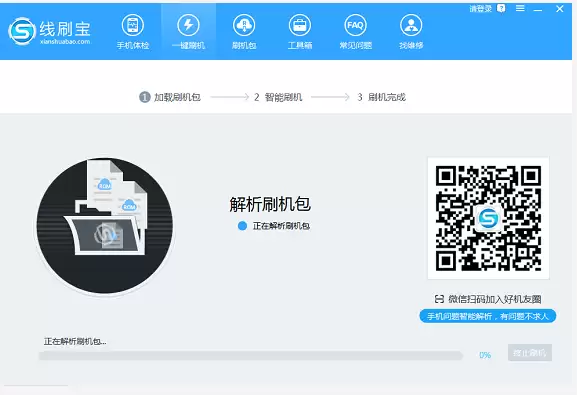577x395 pixels.
Task: Select step 1 加载刷机包
Action: click(170, 97)
